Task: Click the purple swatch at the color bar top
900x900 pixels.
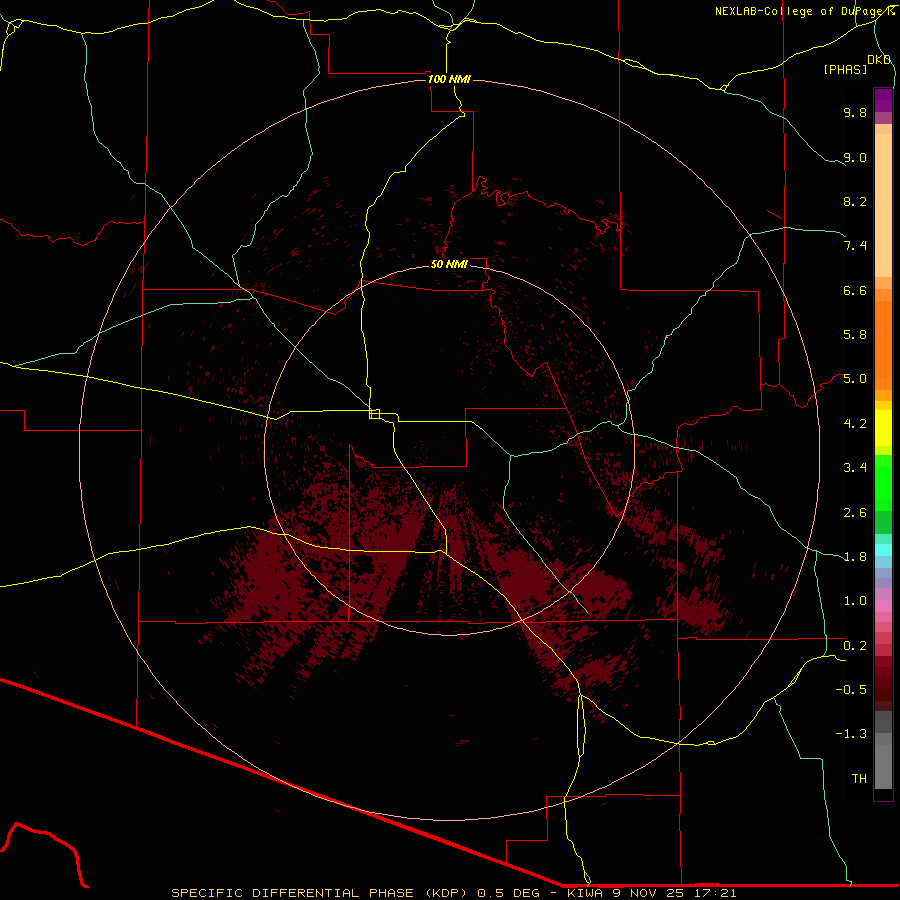Action: pyautogui.click(x=883, y=100)
